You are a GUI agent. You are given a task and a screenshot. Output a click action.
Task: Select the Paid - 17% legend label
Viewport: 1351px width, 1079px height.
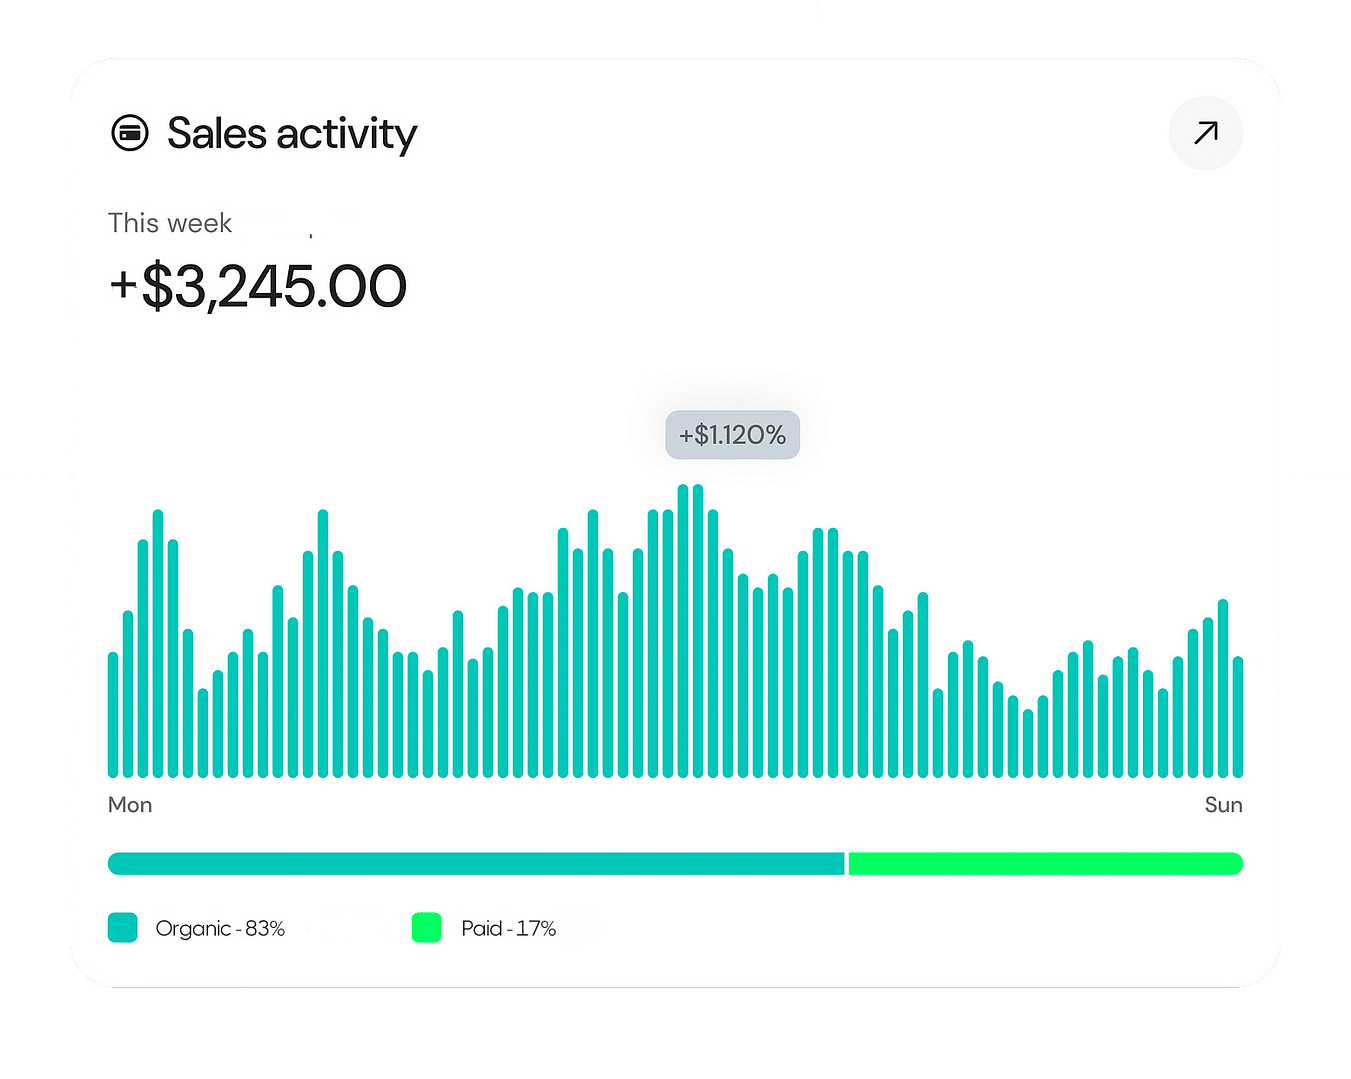(508, 929)
